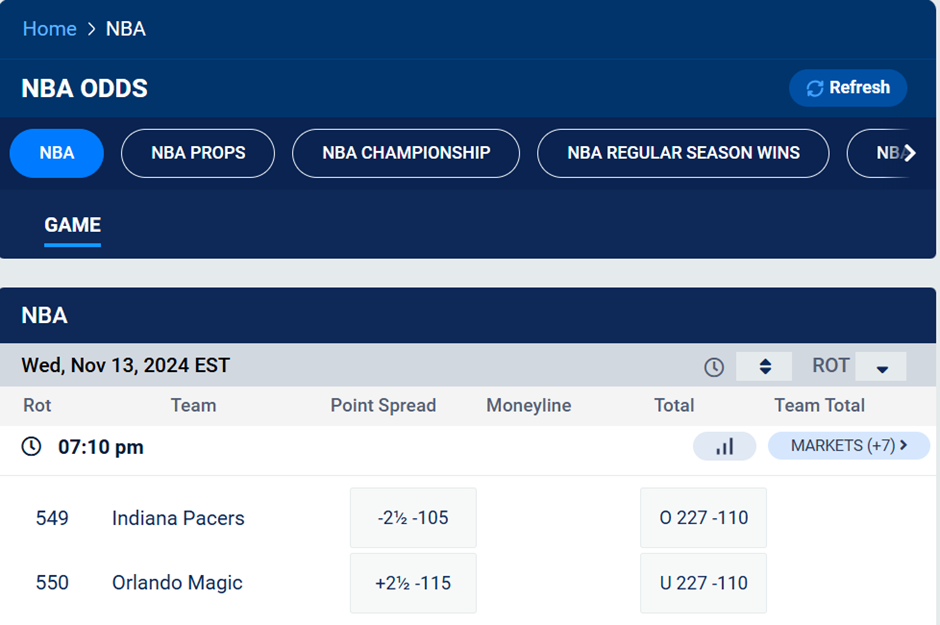Viewport: 940px width, 625px height.
Task: Click the refresh circular arrows icon
Action: tap(815, 87)
